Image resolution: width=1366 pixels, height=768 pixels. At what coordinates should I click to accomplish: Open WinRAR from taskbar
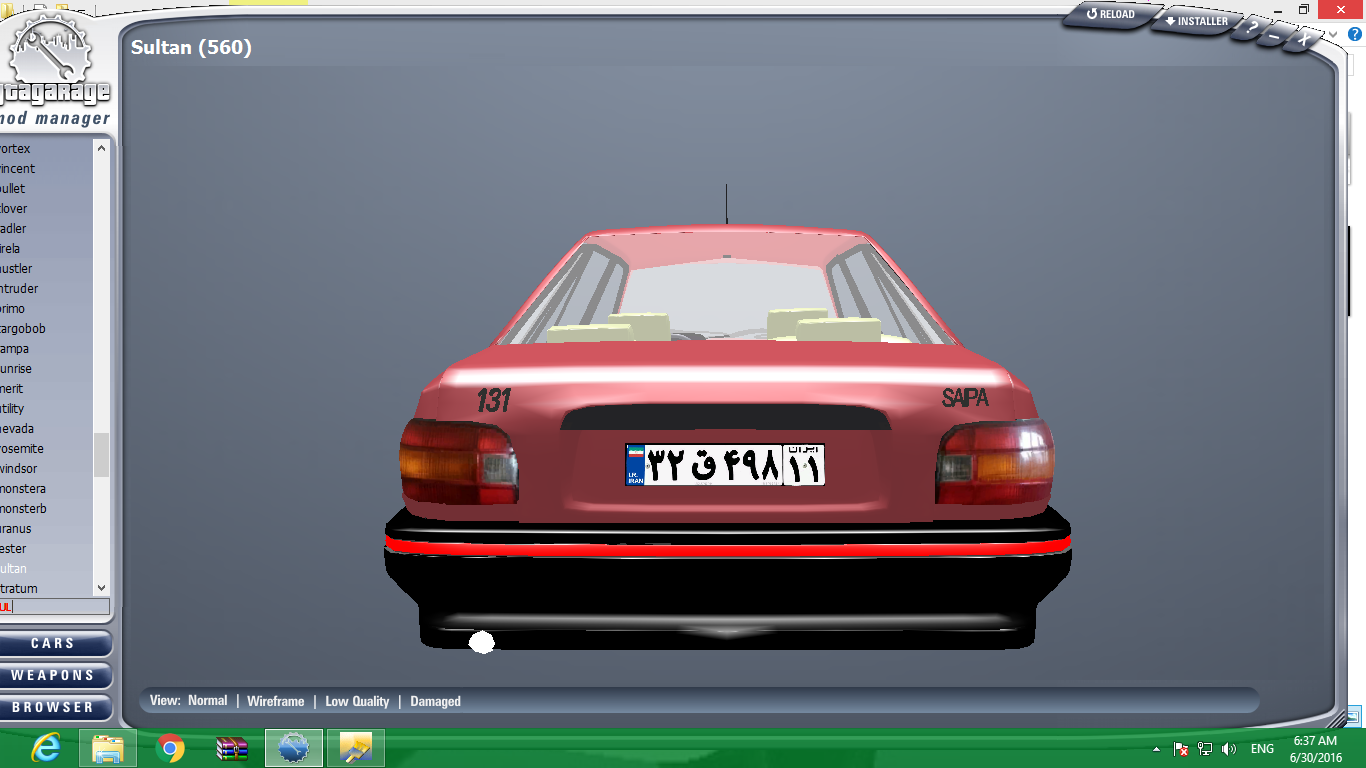232,748
